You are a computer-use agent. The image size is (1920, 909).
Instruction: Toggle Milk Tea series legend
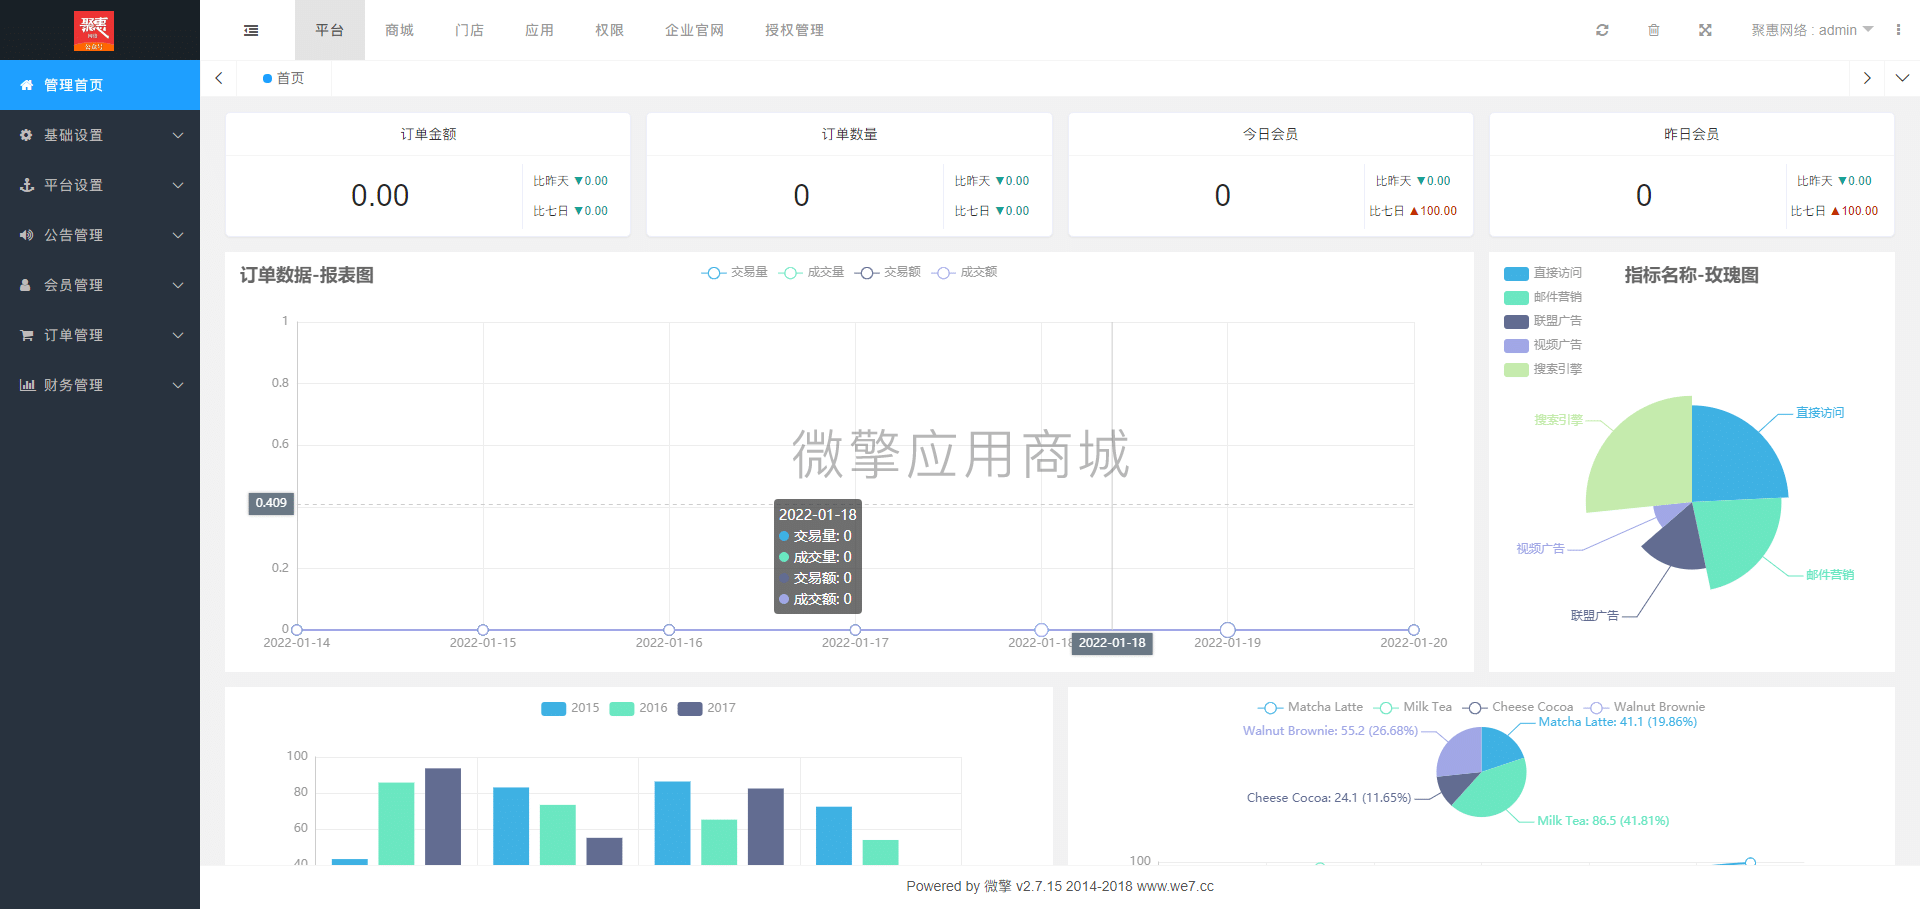point(1412,707)
